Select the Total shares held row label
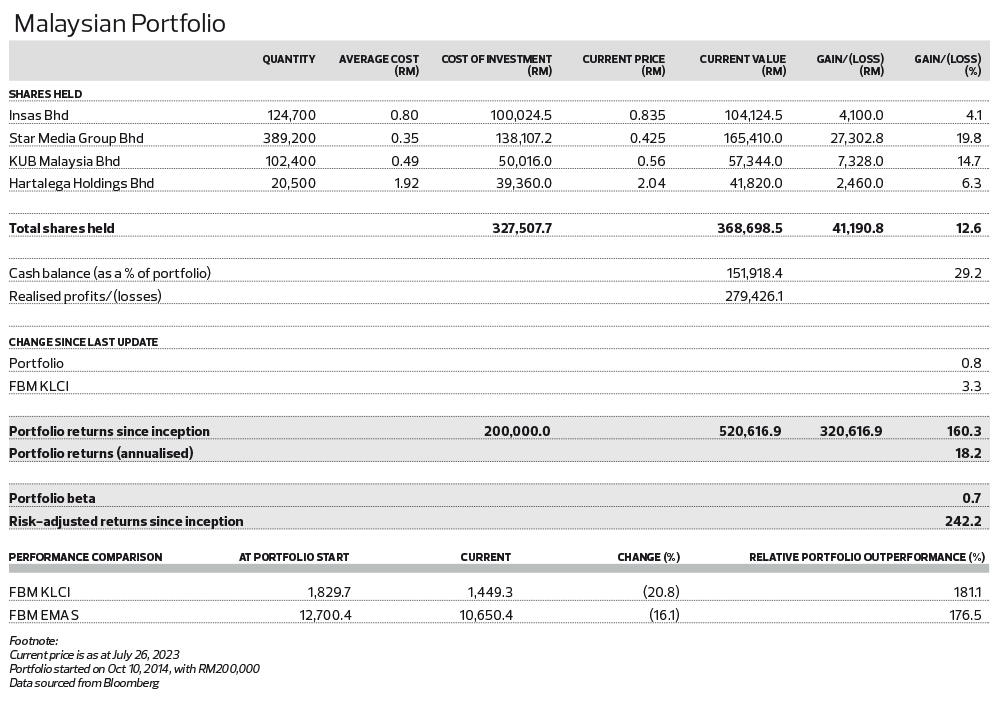Image resolution: width=1000 pixels, height=703 pixels. [62, 228]
